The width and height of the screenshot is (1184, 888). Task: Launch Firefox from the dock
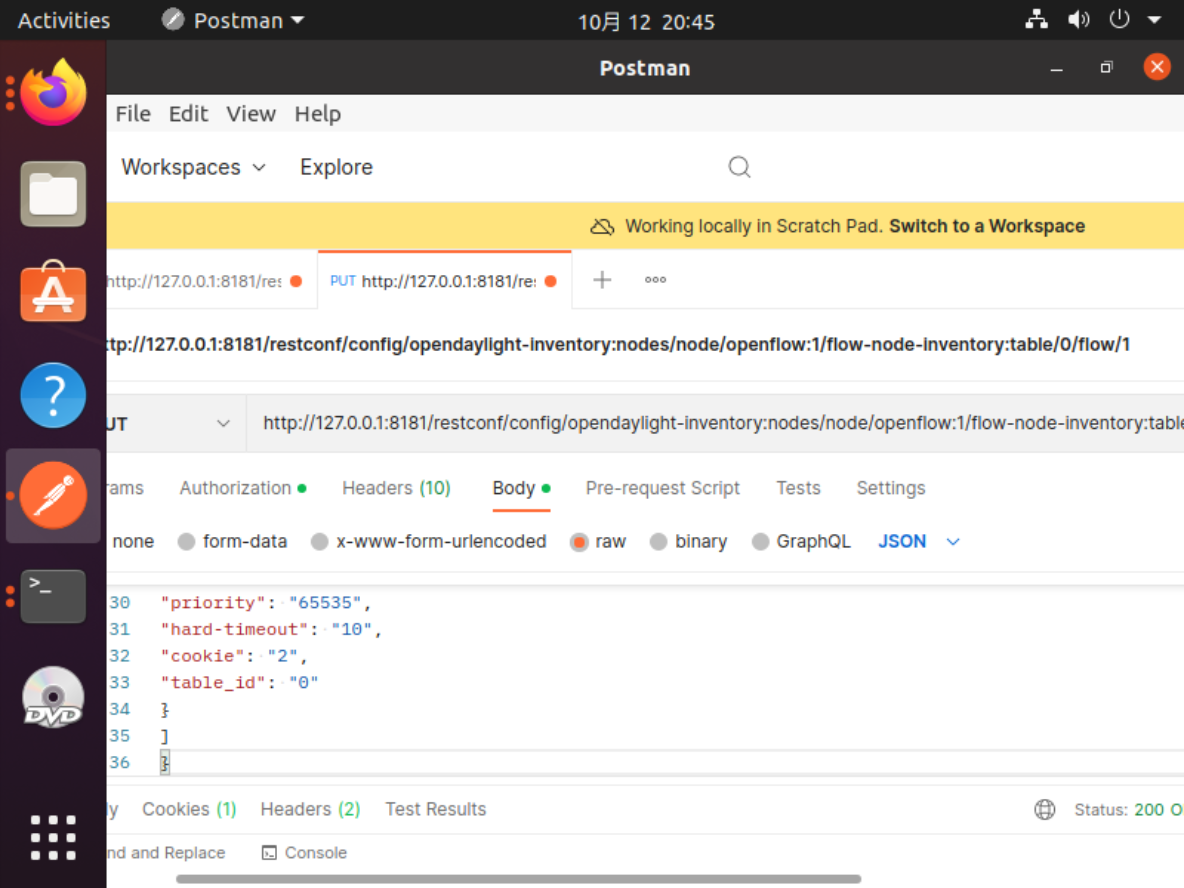pos(53,93)
